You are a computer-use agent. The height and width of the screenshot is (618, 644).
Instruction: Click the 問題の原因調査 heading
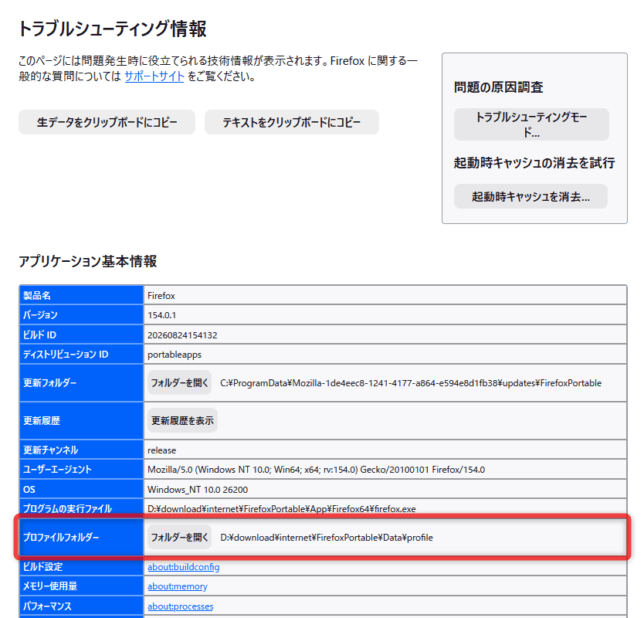tap(499, 87)
